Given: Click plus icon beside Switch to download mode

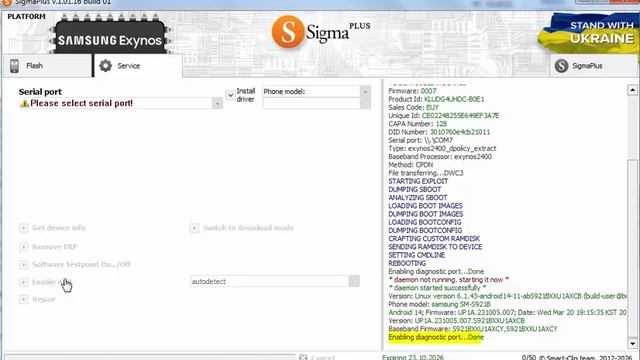Looking at the screenshot, I should pyautogui.click(x=194, y=228).
